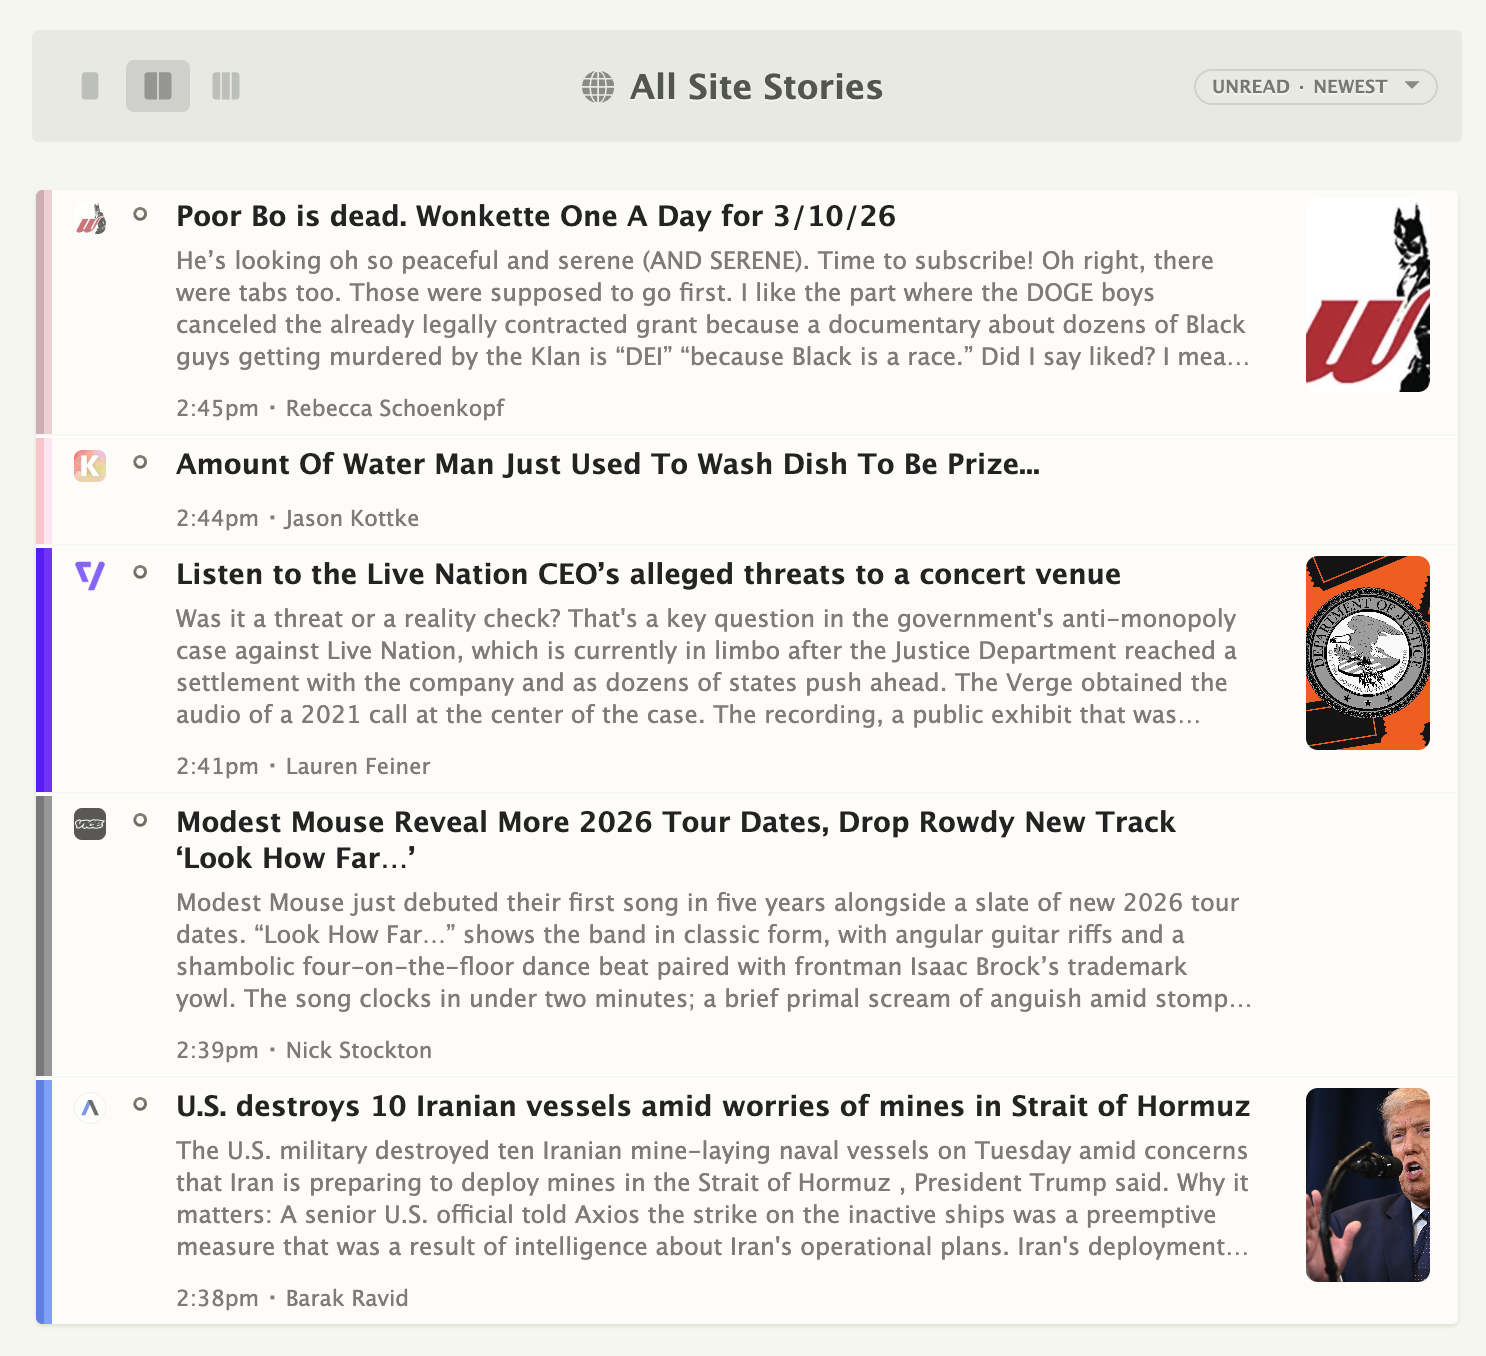The height and width of the screenshot is (1356, 1486).
Task: Click the Axios feed favicon
Action: coord(90,1109)
